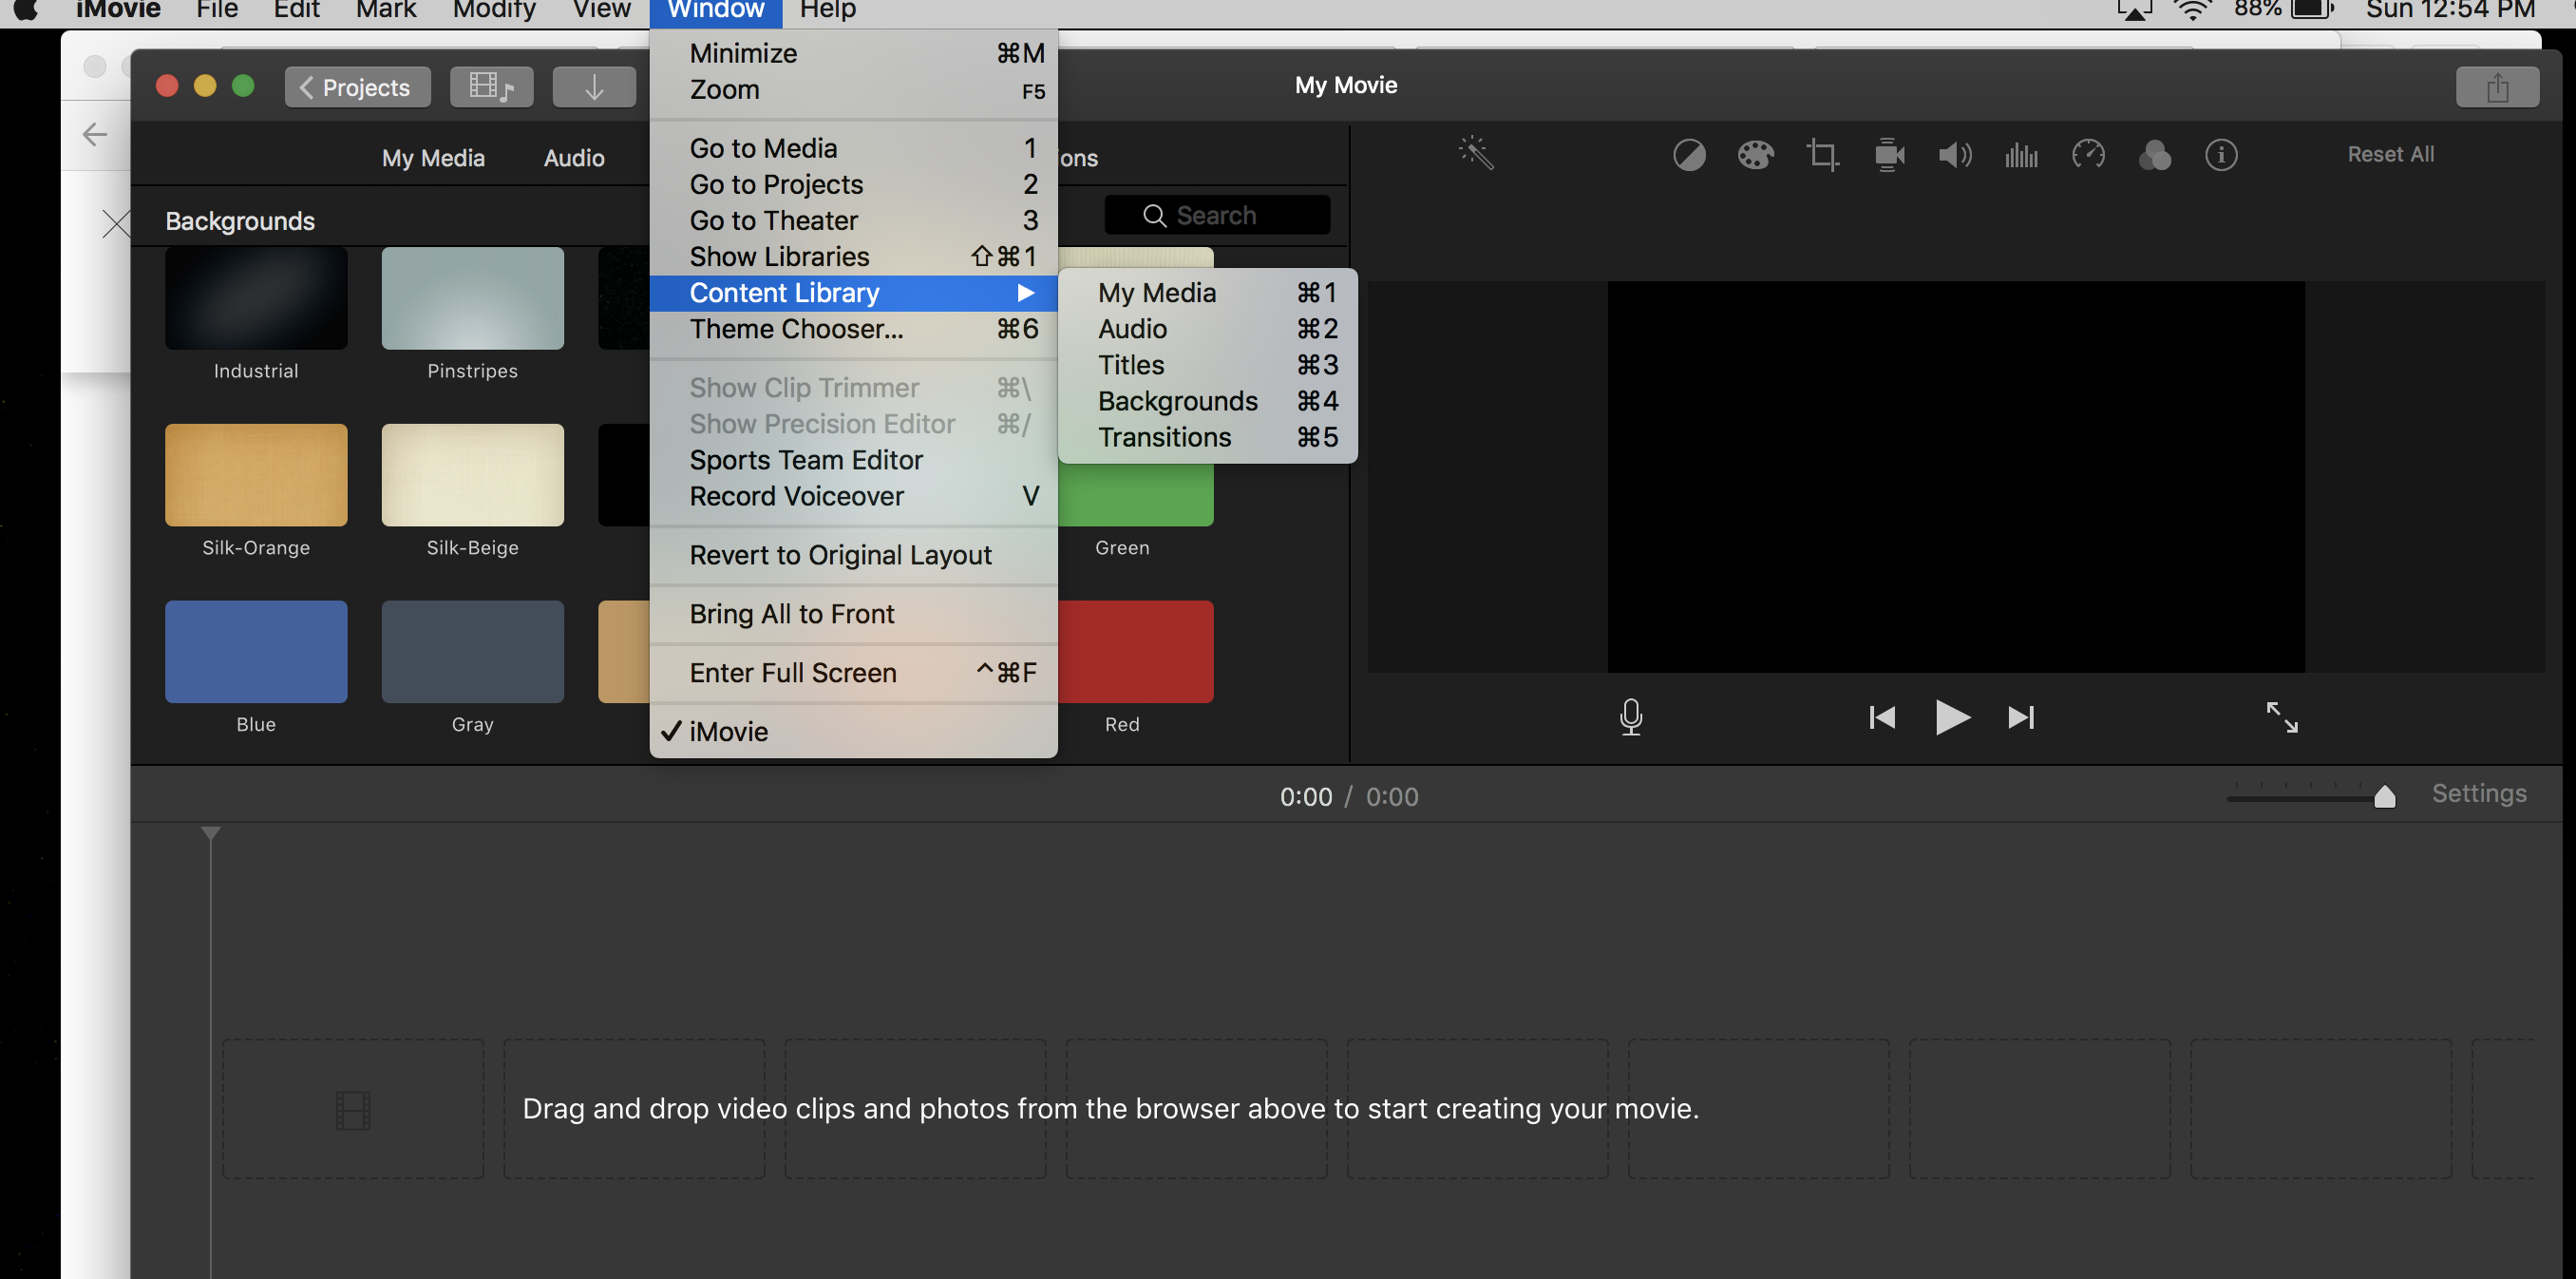Open the timeline Settings popover

[x=2478, y=794]
